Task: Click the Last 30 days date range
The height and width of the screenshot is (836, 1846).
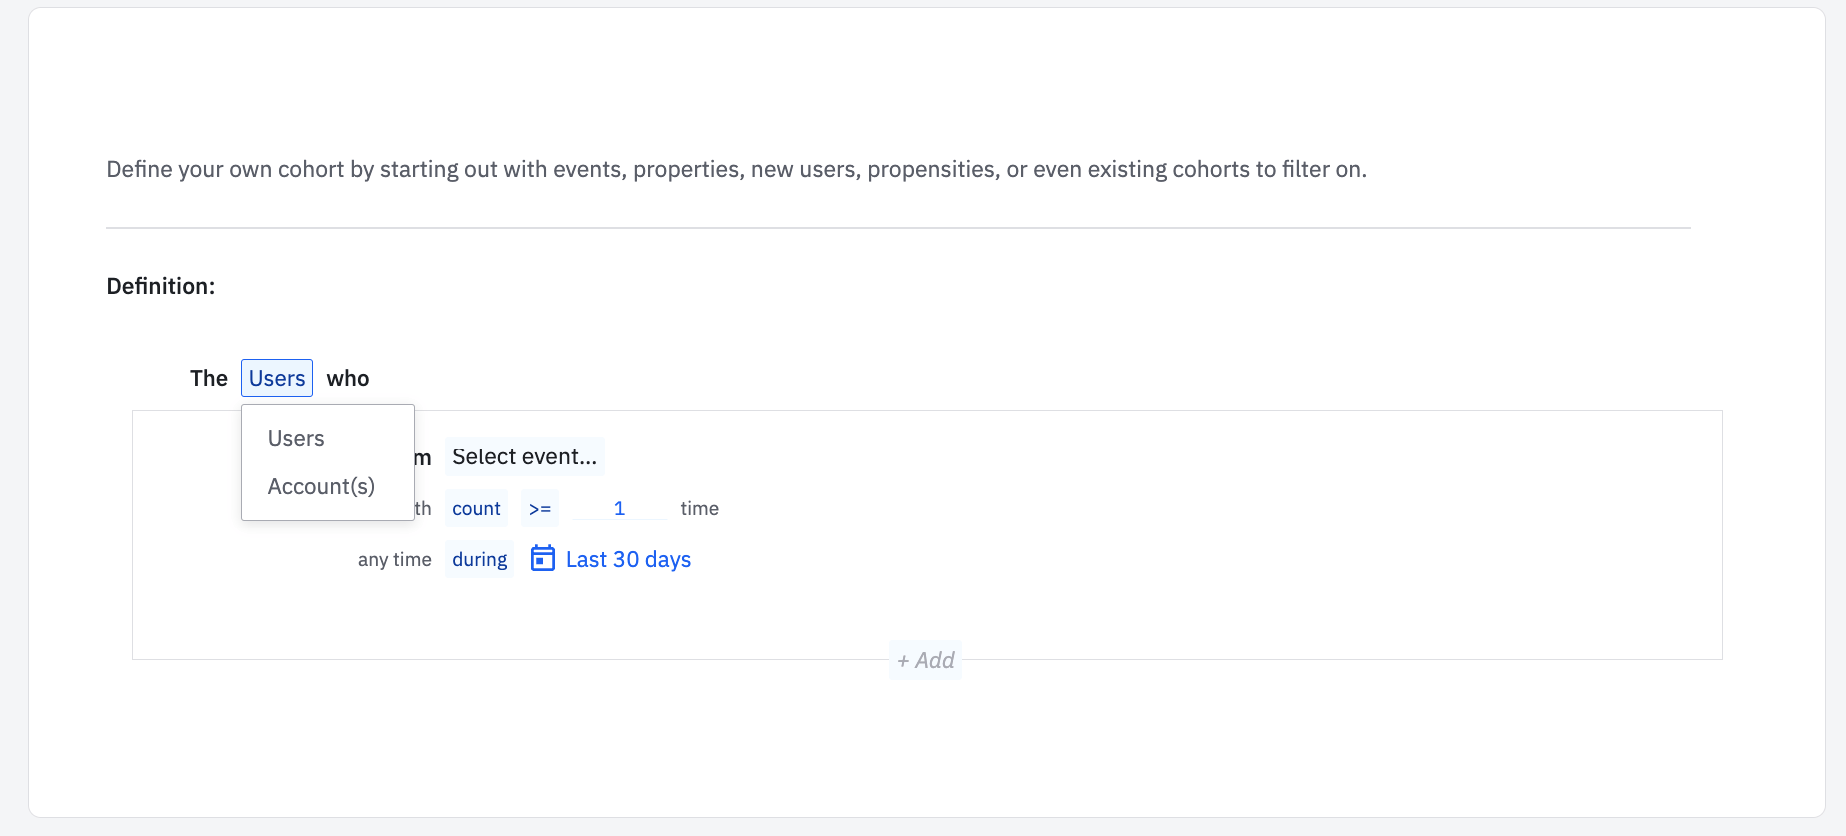Action: [628, 560]
